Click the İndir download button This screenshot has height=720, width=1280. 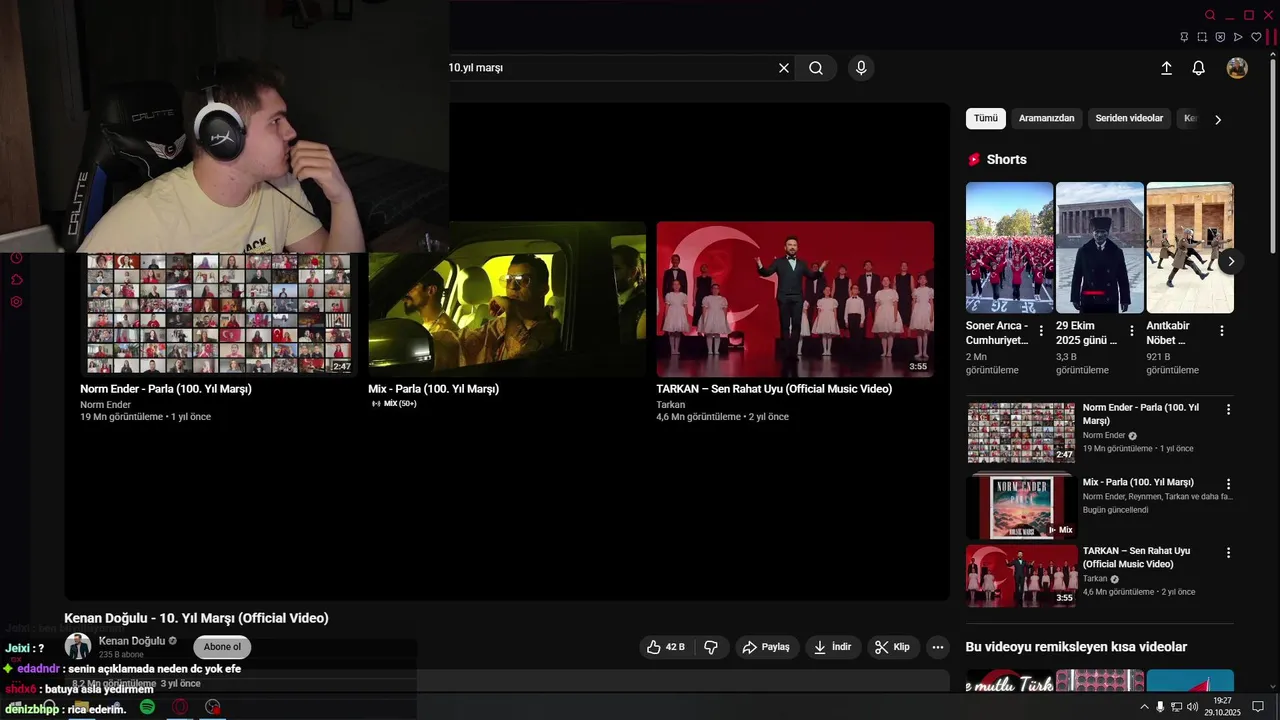(x=832, y=647)
